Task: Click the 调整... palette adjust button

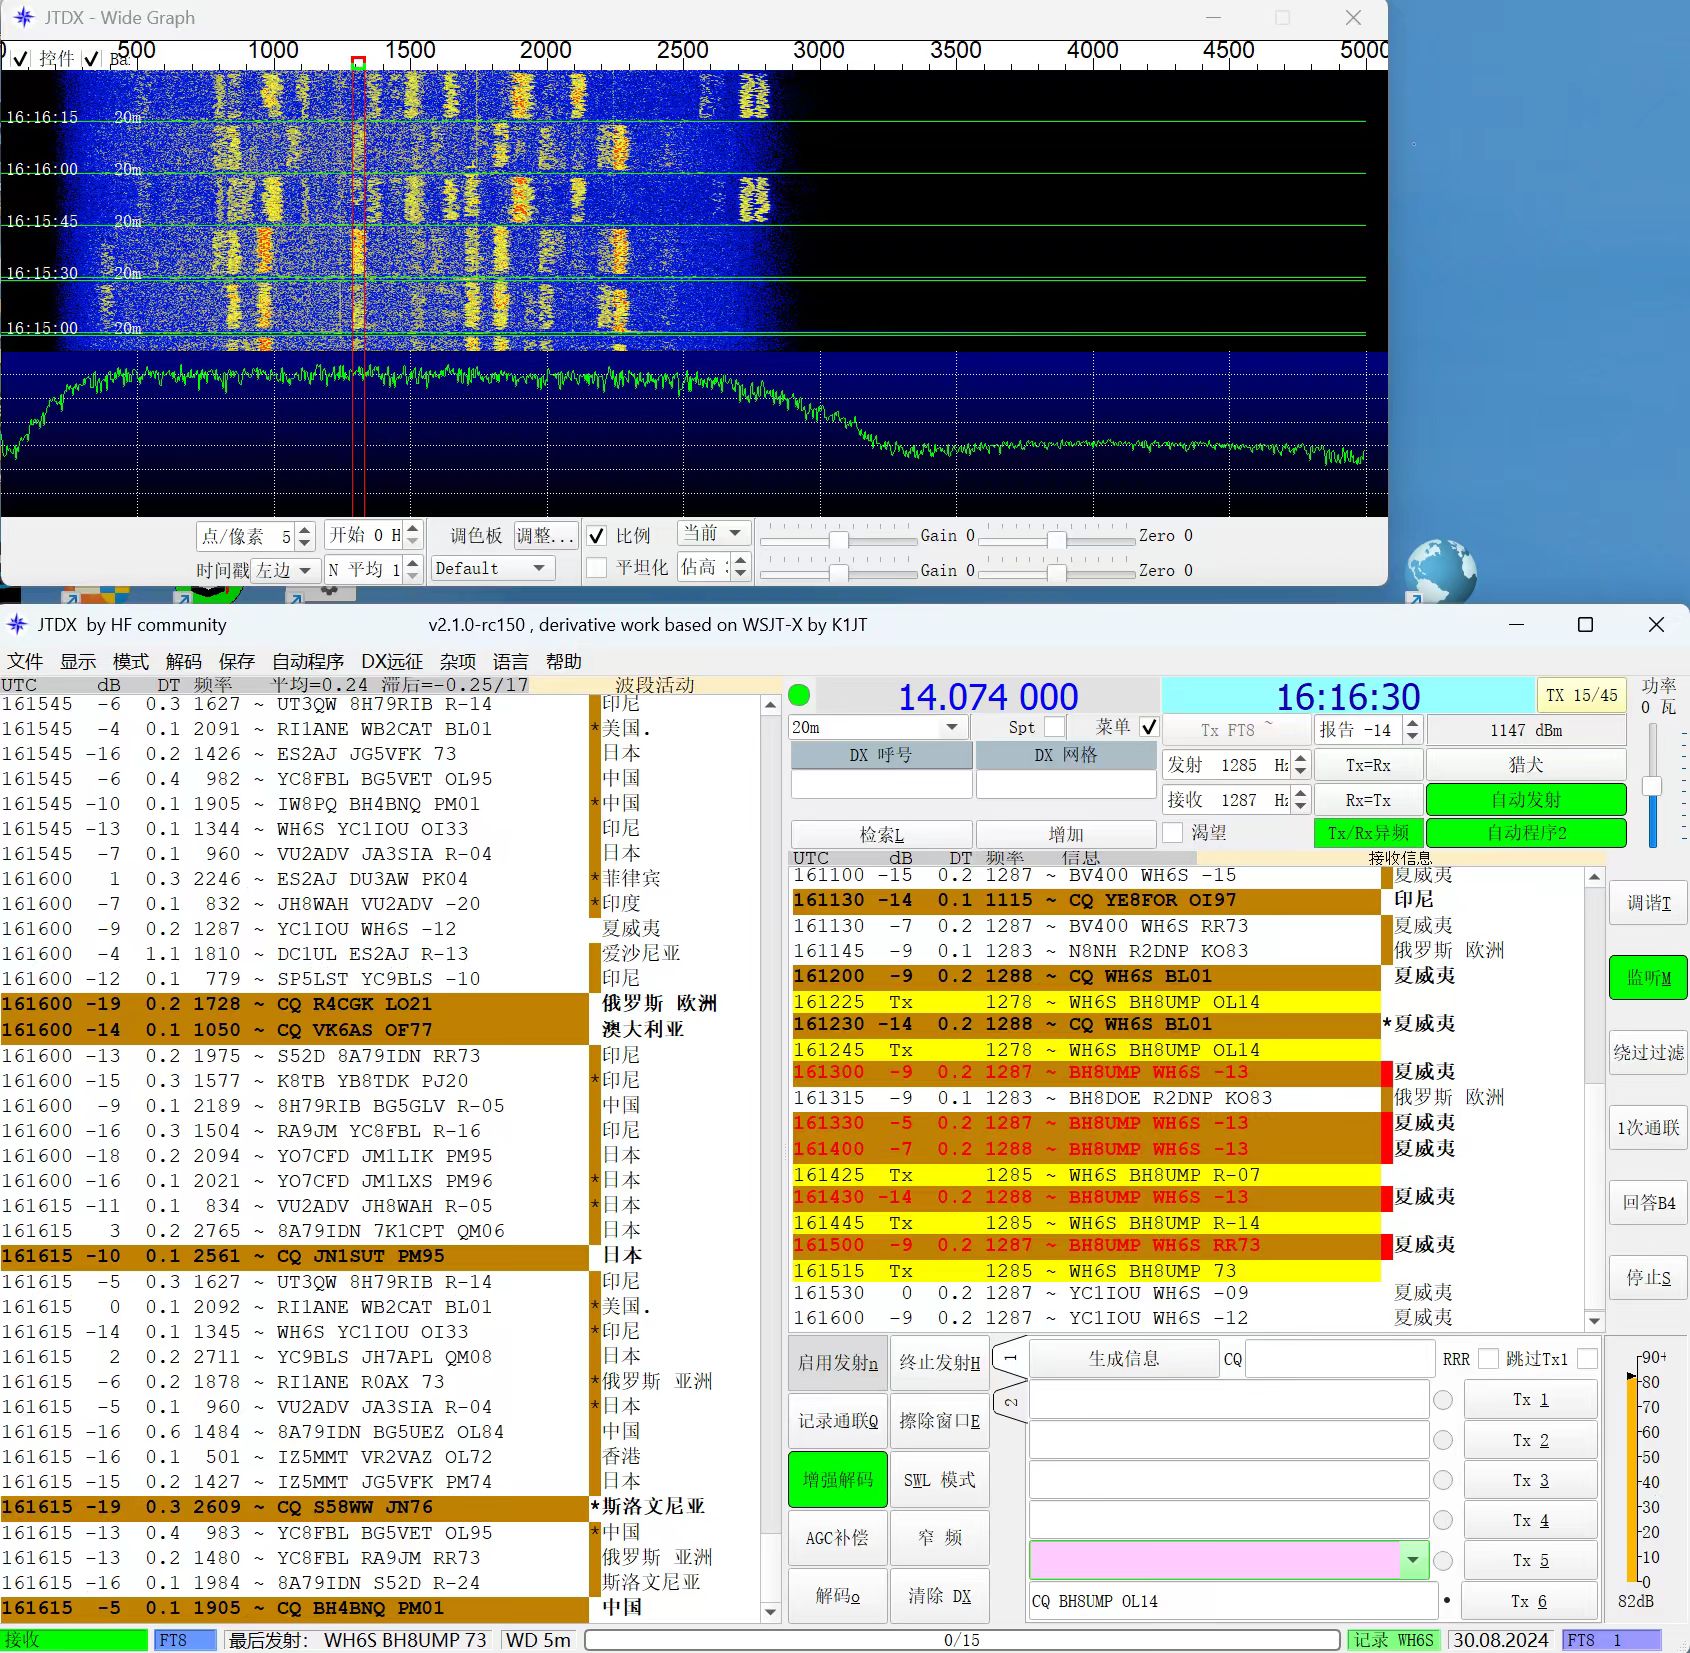Action: point(545,536)
